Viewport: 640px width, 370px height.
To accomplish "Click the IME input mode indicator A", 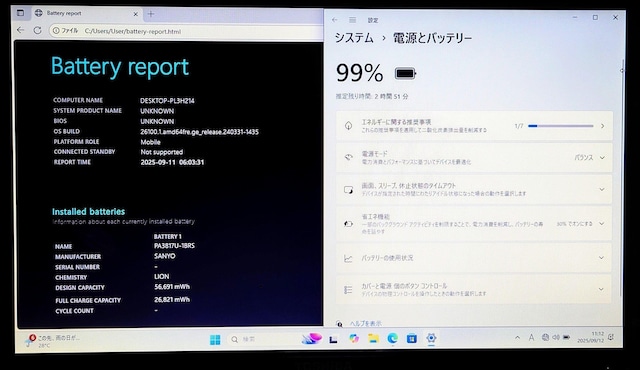I will pyautogui.click(x=531, y=337).
